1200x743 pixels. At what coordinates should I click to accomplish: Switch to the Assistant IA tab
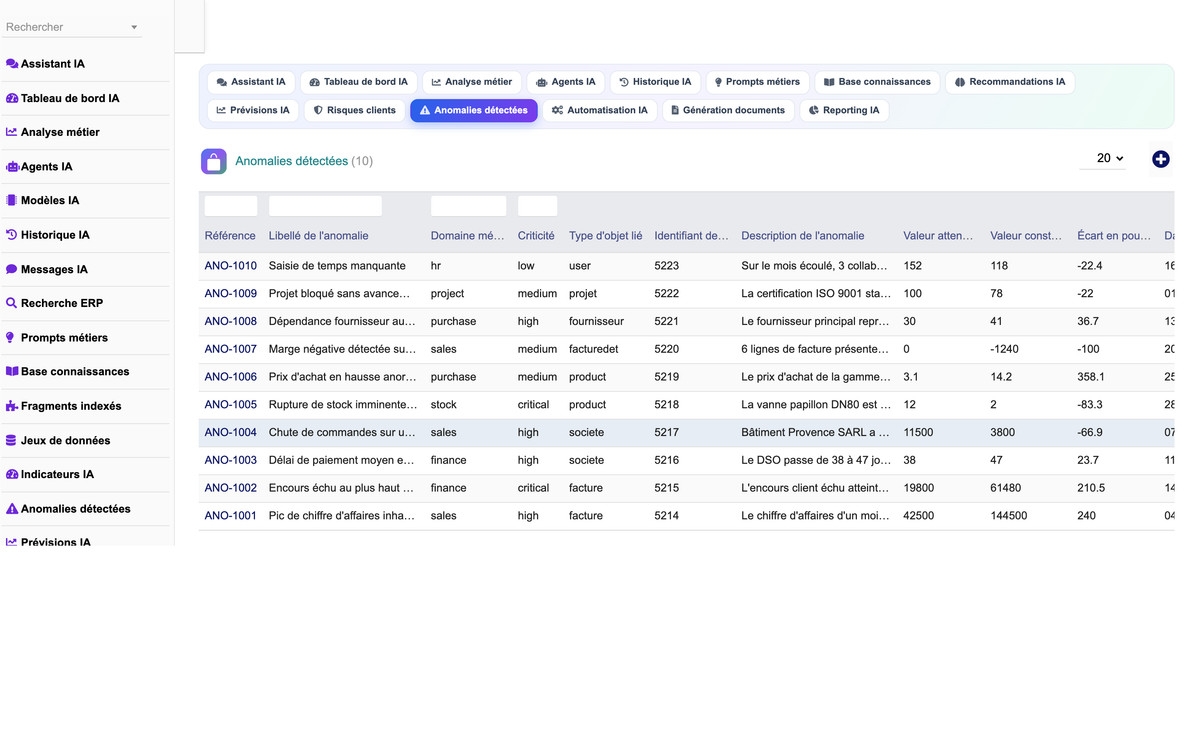[x=251, y=82]
